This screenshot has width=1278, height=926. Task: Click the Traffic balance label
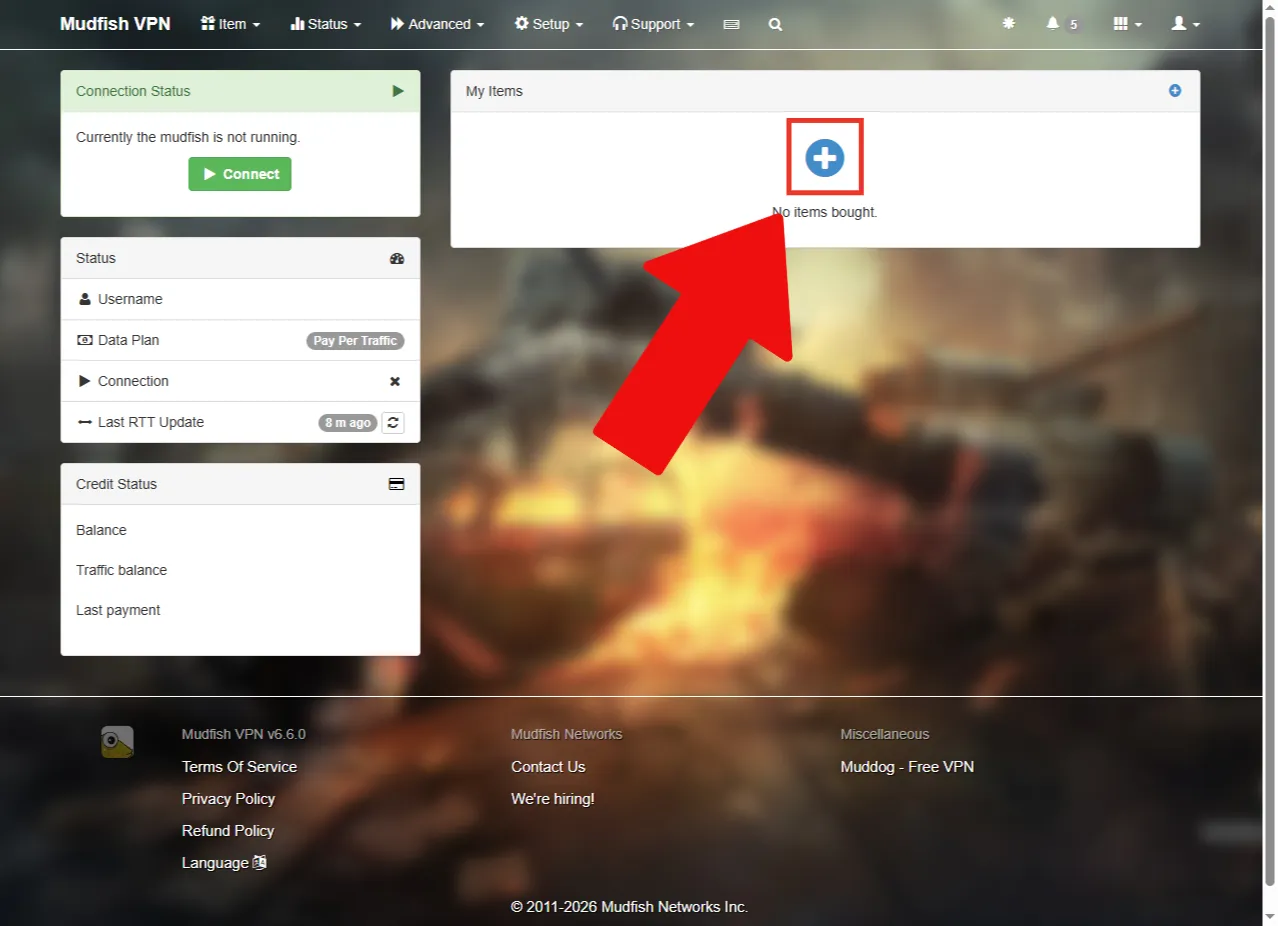121,570
